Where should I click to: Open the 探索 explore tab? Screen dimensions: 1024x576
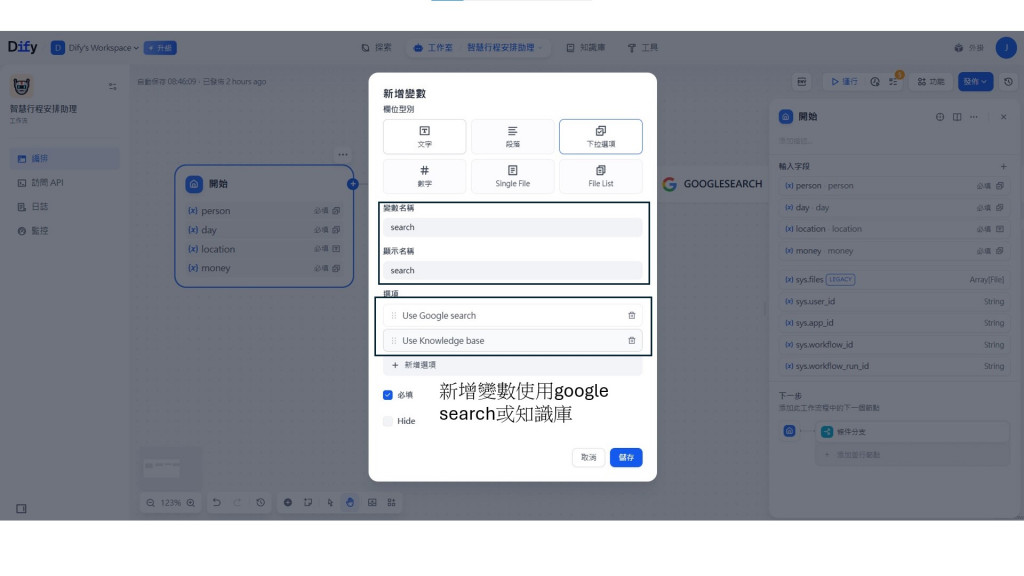tap(377, 48)
